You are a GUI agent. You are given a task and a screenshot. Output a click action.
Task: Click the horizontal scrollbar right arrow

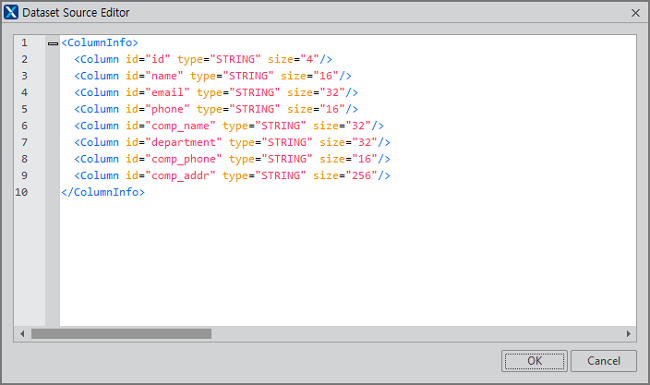tap(628, 334)
